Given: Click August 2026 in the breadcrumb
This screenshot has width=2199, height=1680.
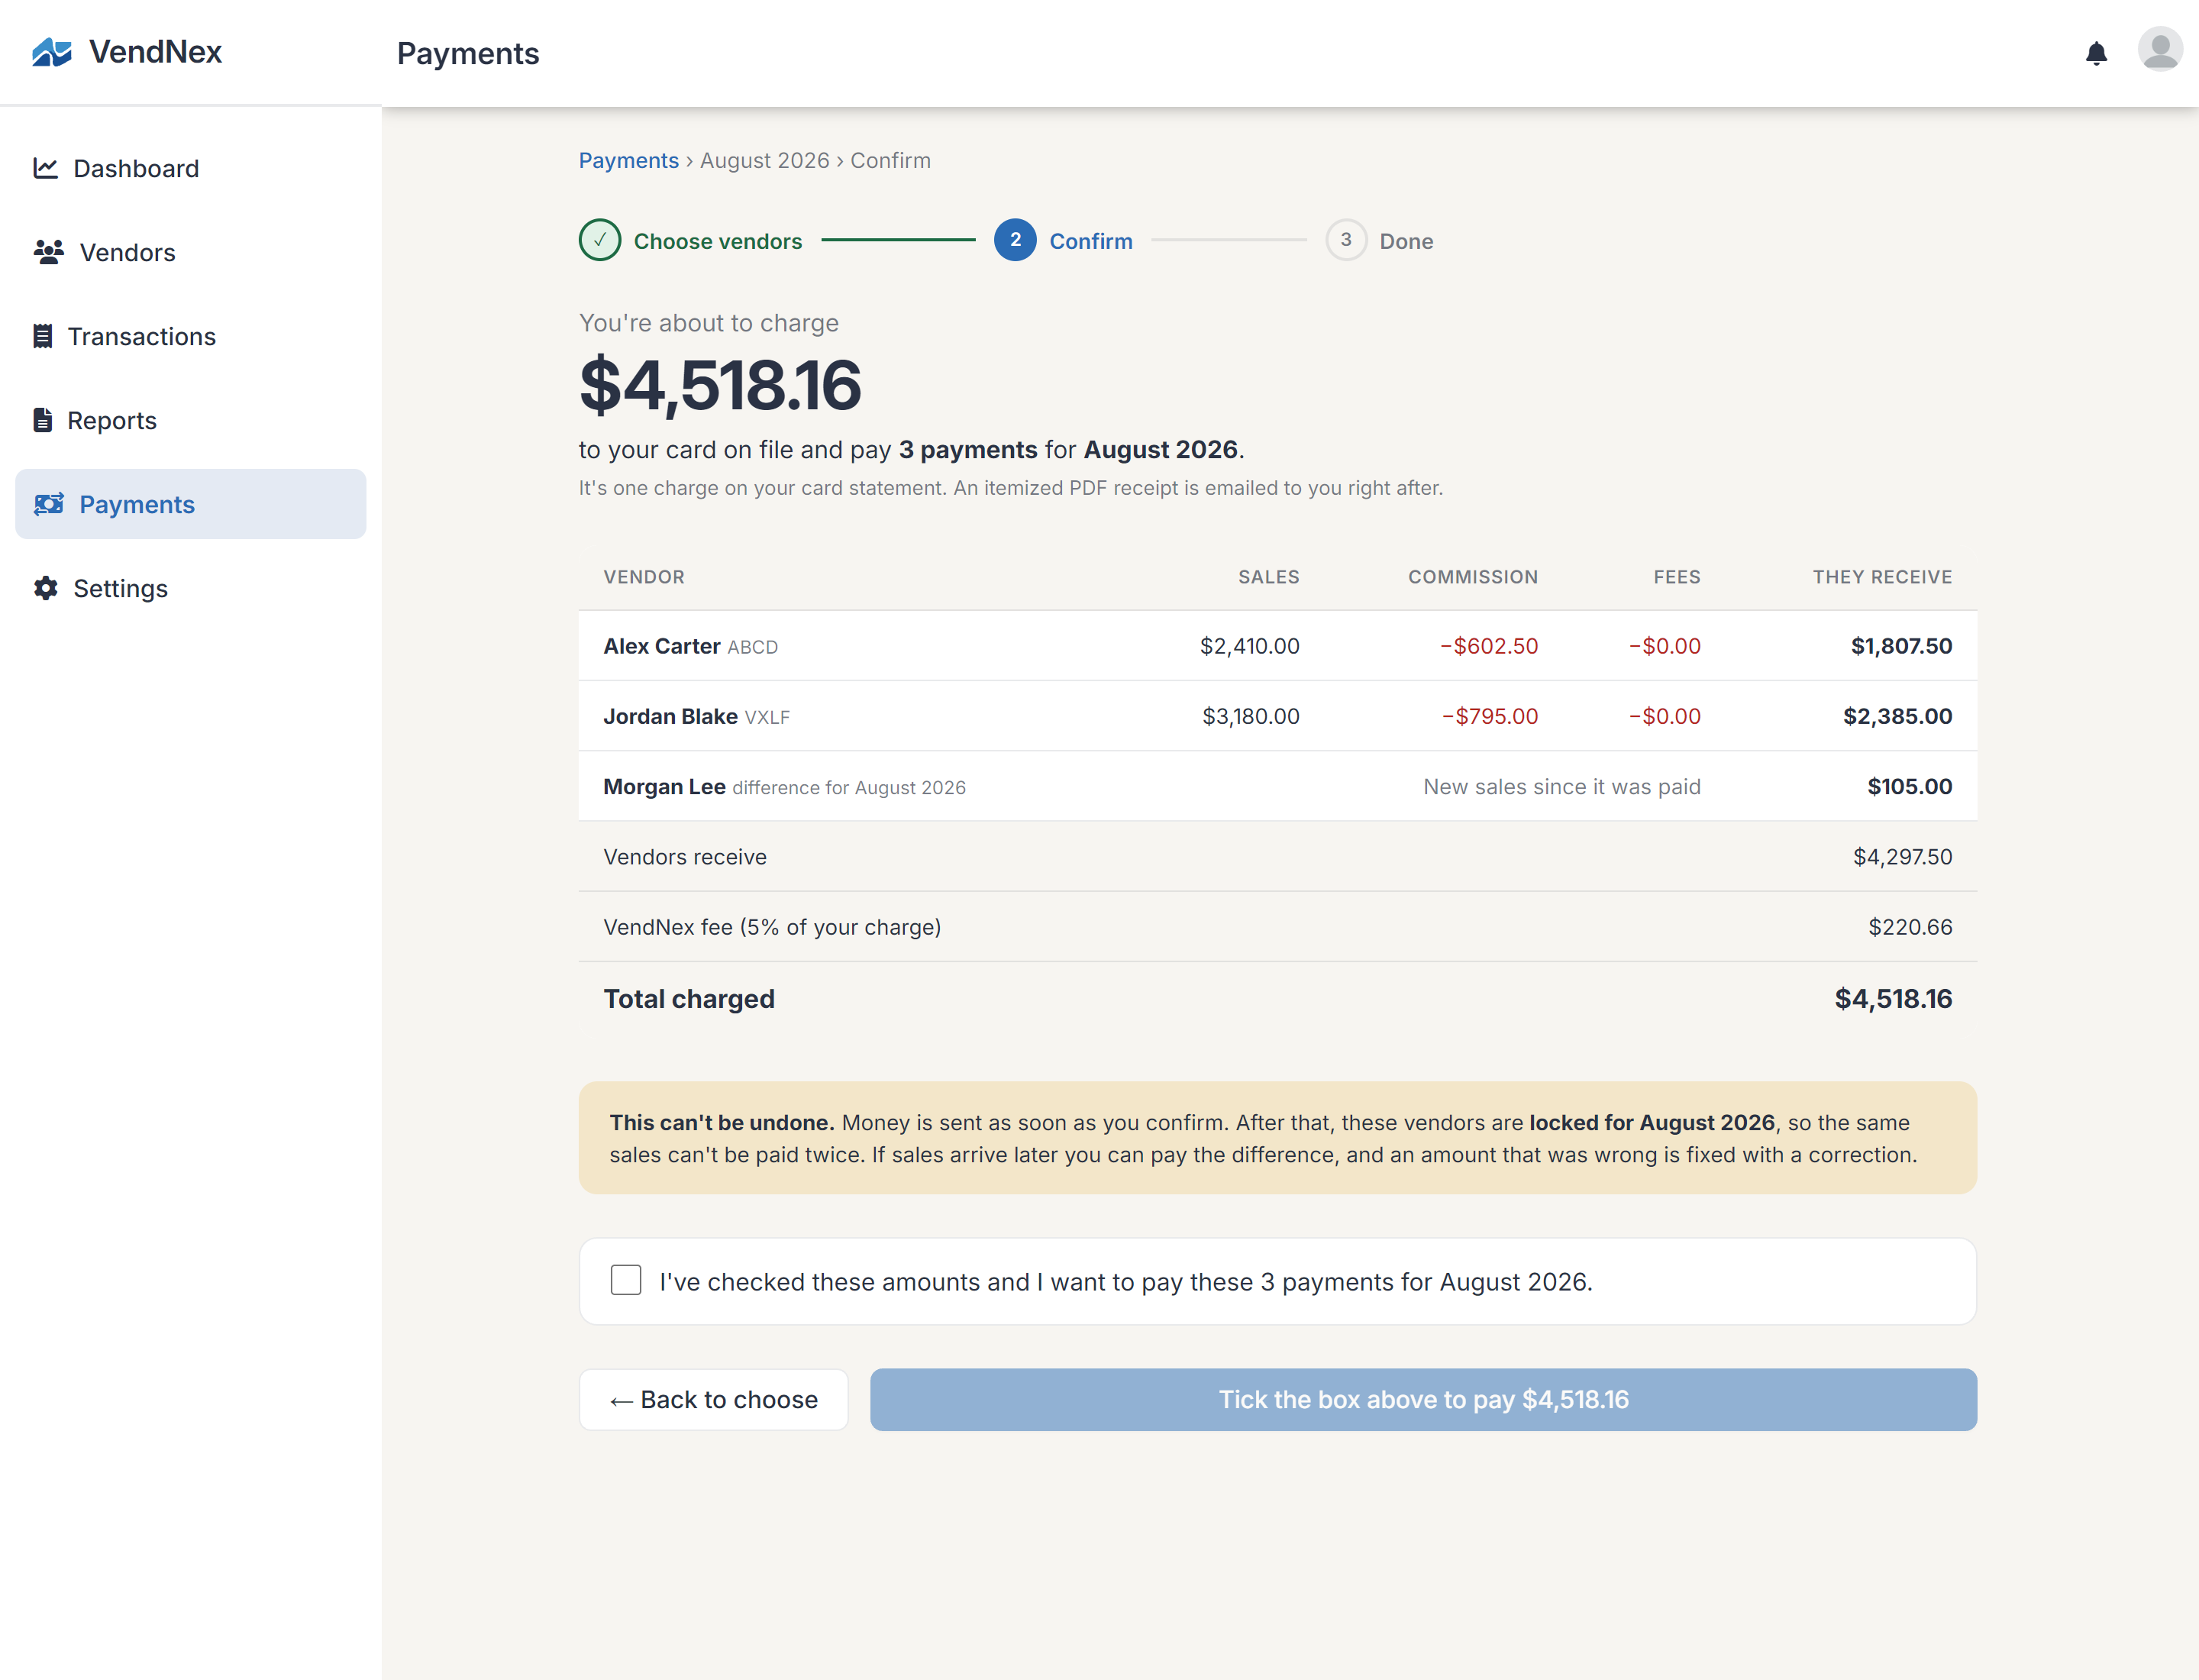Looking at the screenshot, I should pyautogui.click(x=765, y=160).
